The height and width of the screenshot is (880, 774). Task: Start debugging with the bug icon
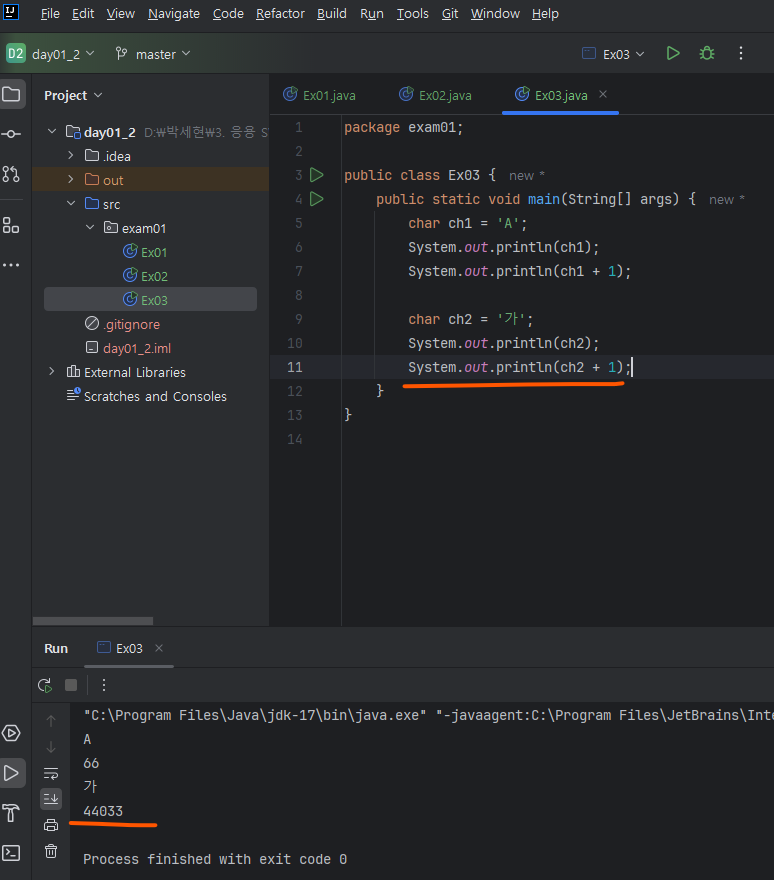(707, 54)
